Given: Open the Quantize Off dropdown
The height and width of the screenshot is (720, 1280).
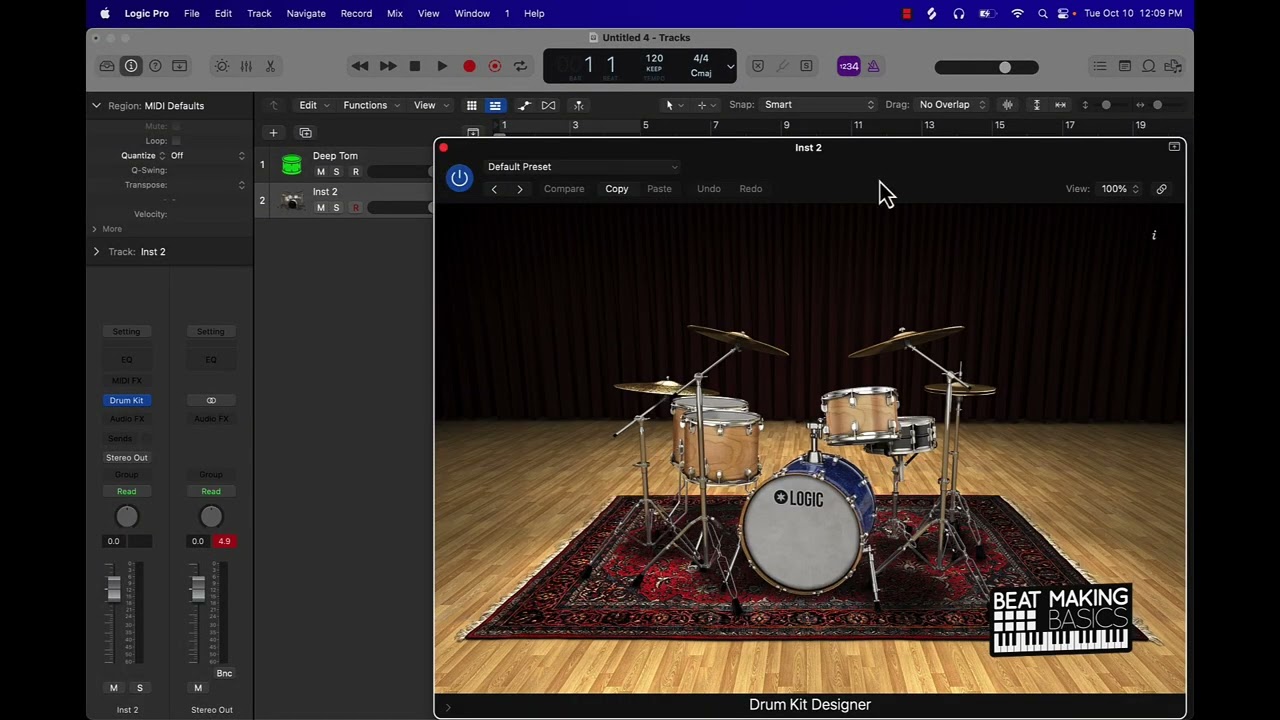Looking at the screenshot, I should [x=207, y=156].
